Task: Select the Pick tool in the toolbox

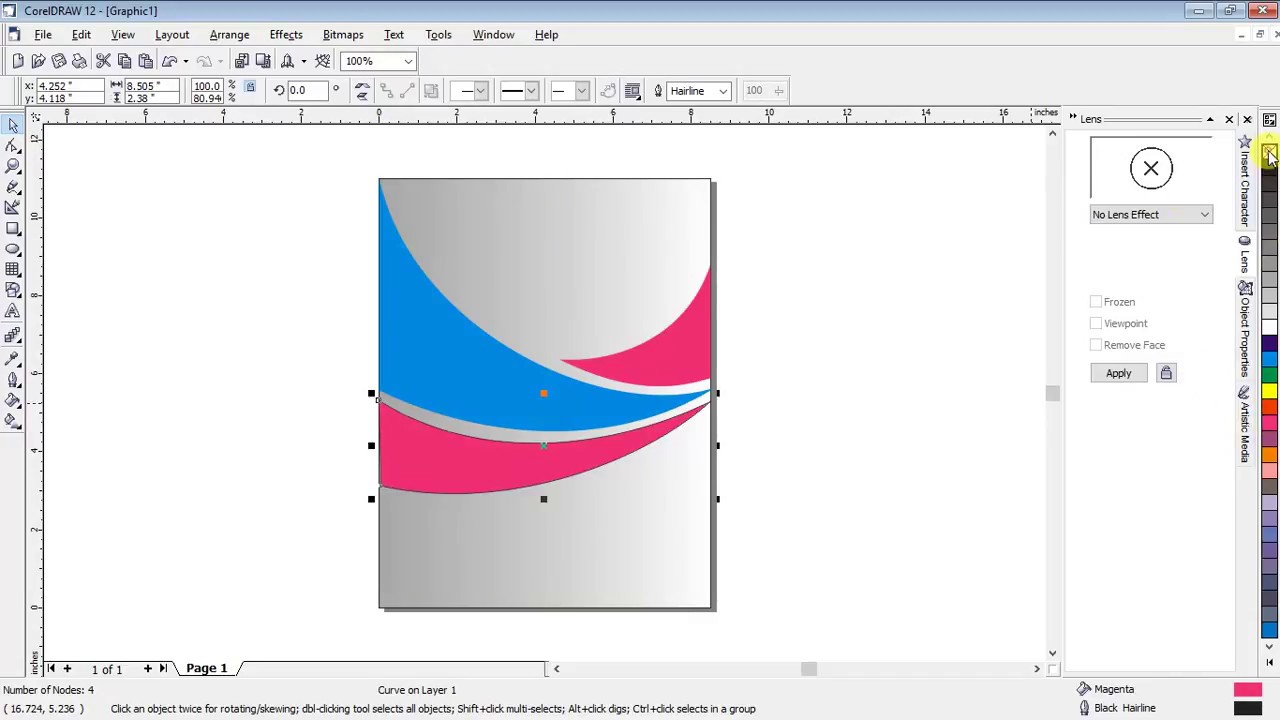Action: (13, 125)
